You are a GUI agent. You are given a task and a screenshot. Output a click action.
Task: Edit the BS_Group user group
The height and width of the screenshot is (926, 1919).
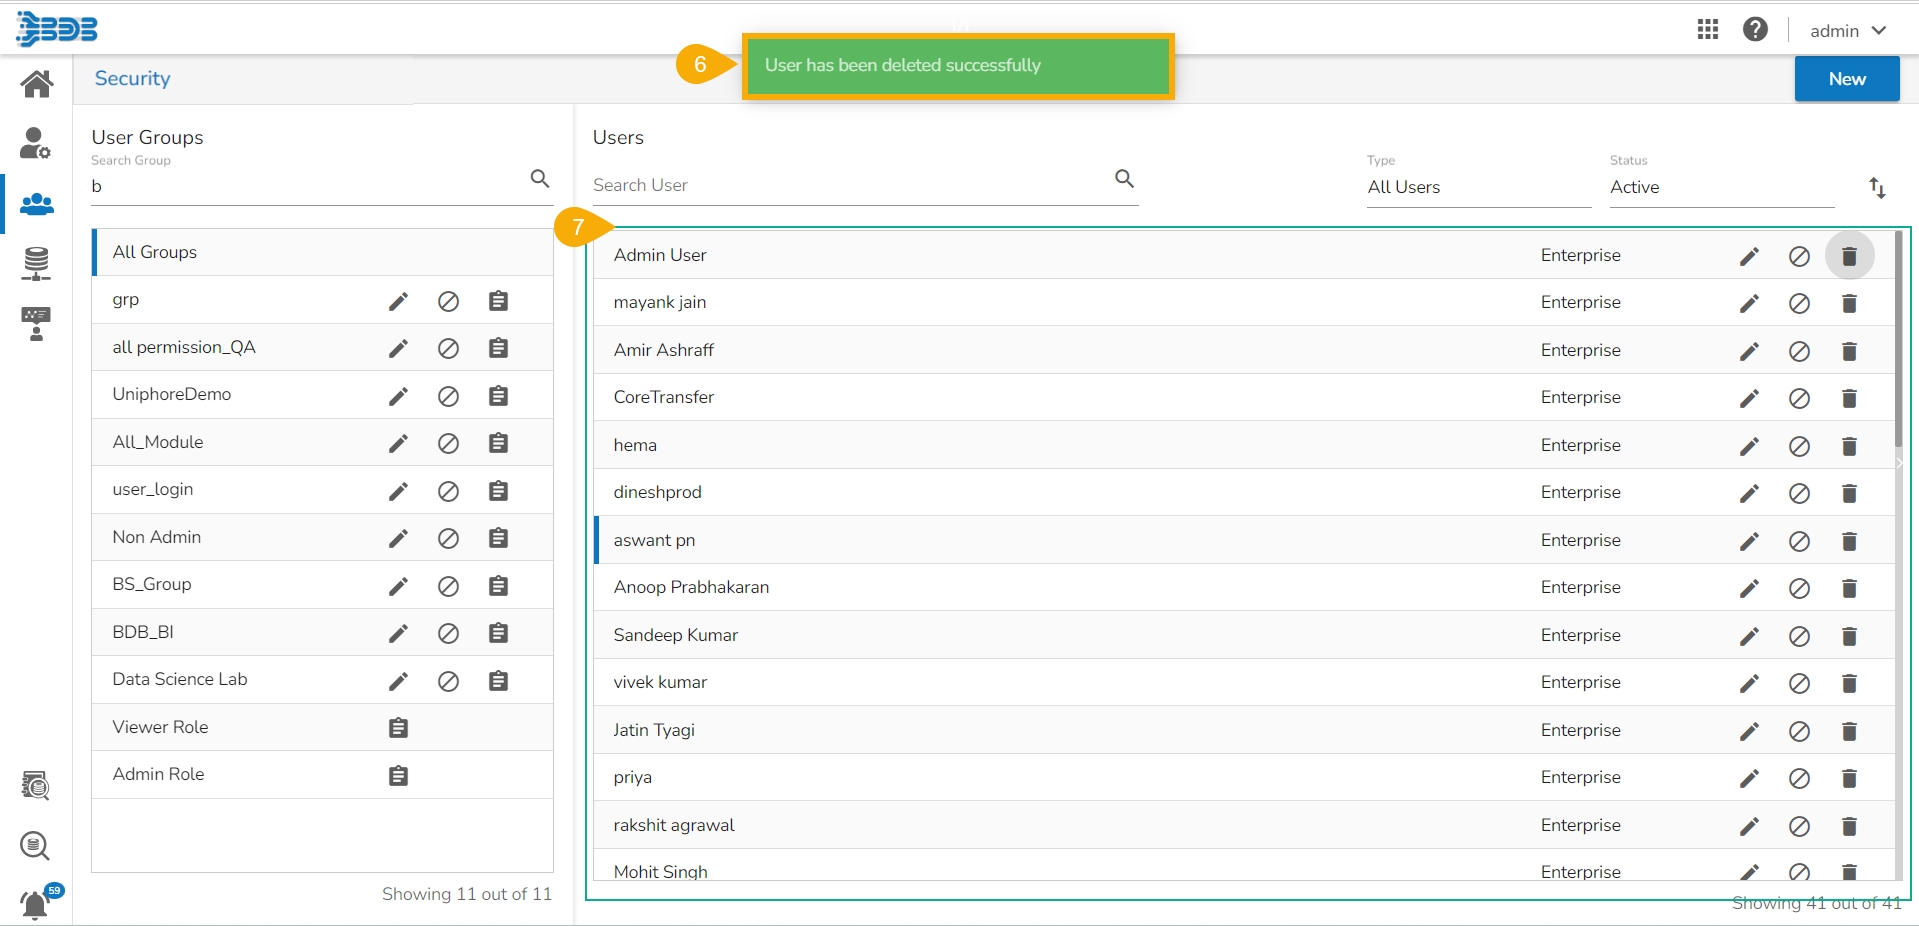398,586
